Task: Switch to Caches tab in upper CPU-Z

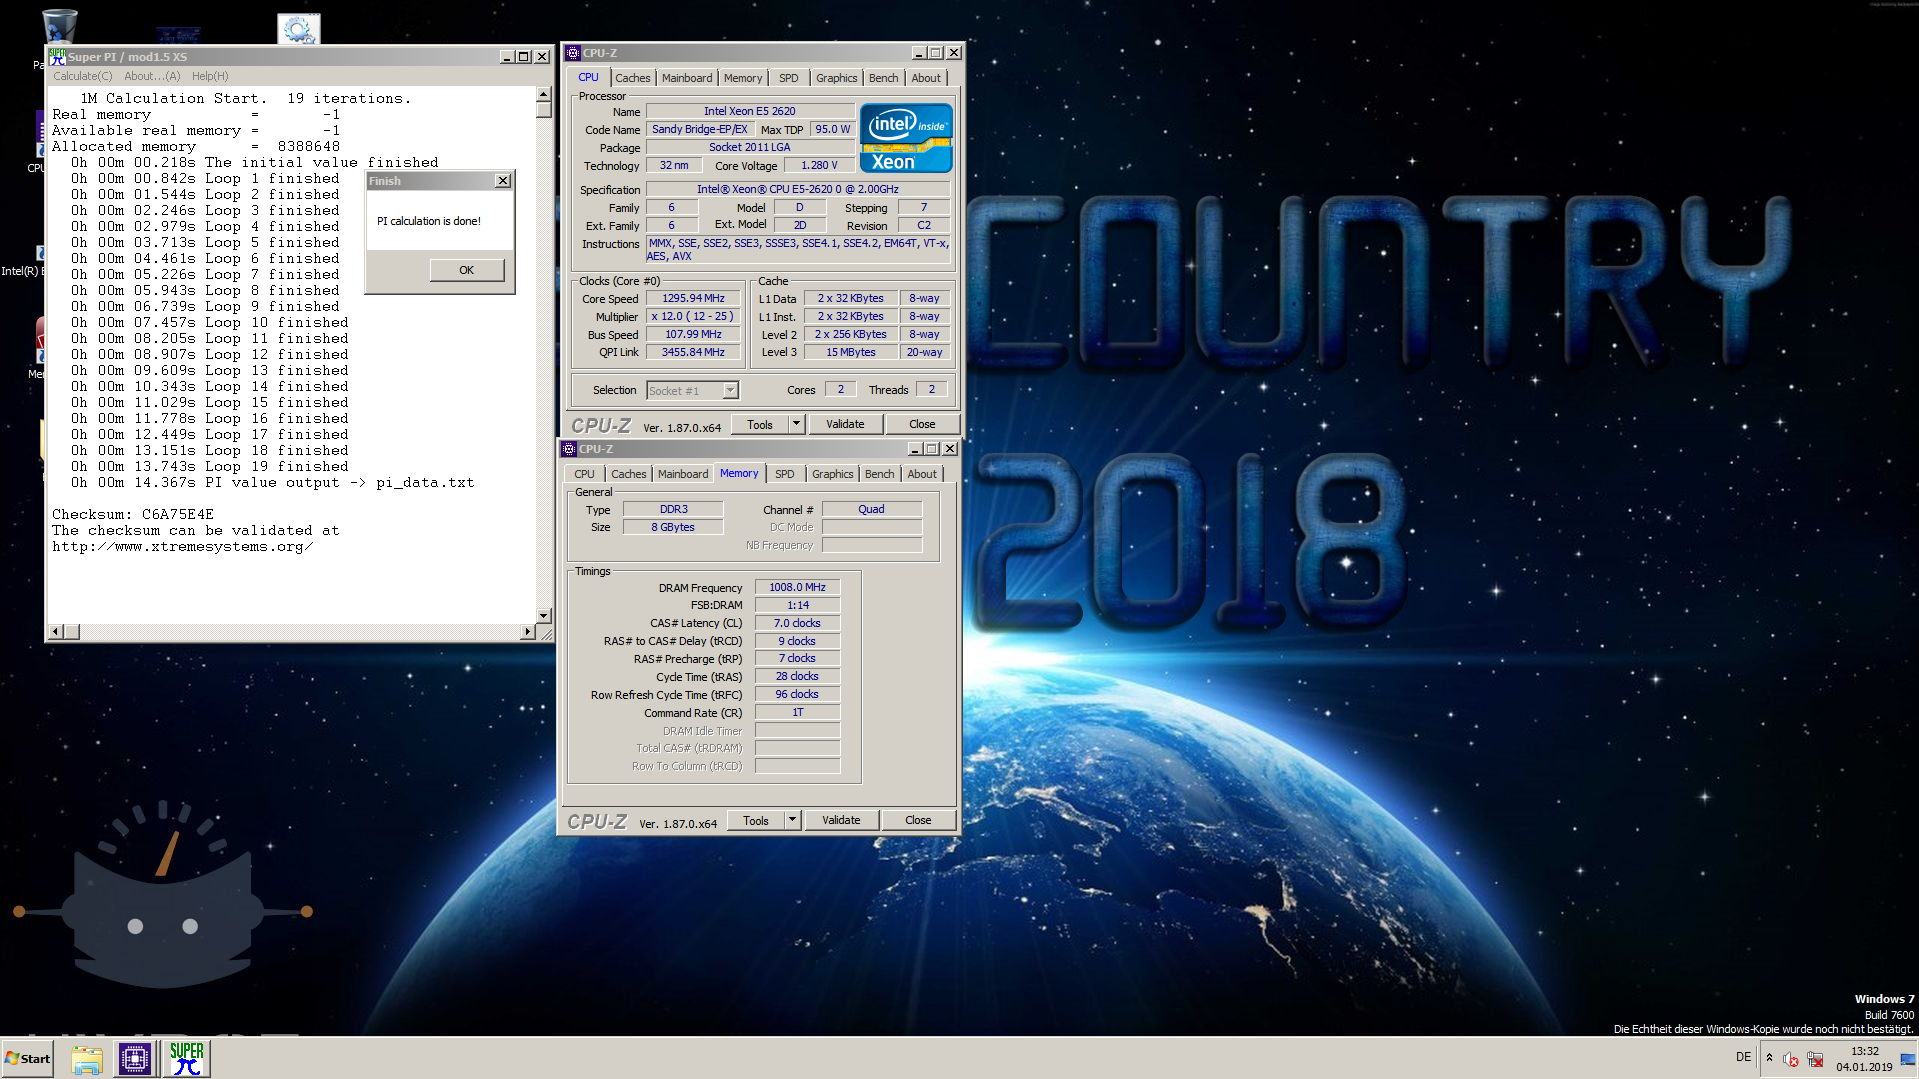Action: (632, 78)
